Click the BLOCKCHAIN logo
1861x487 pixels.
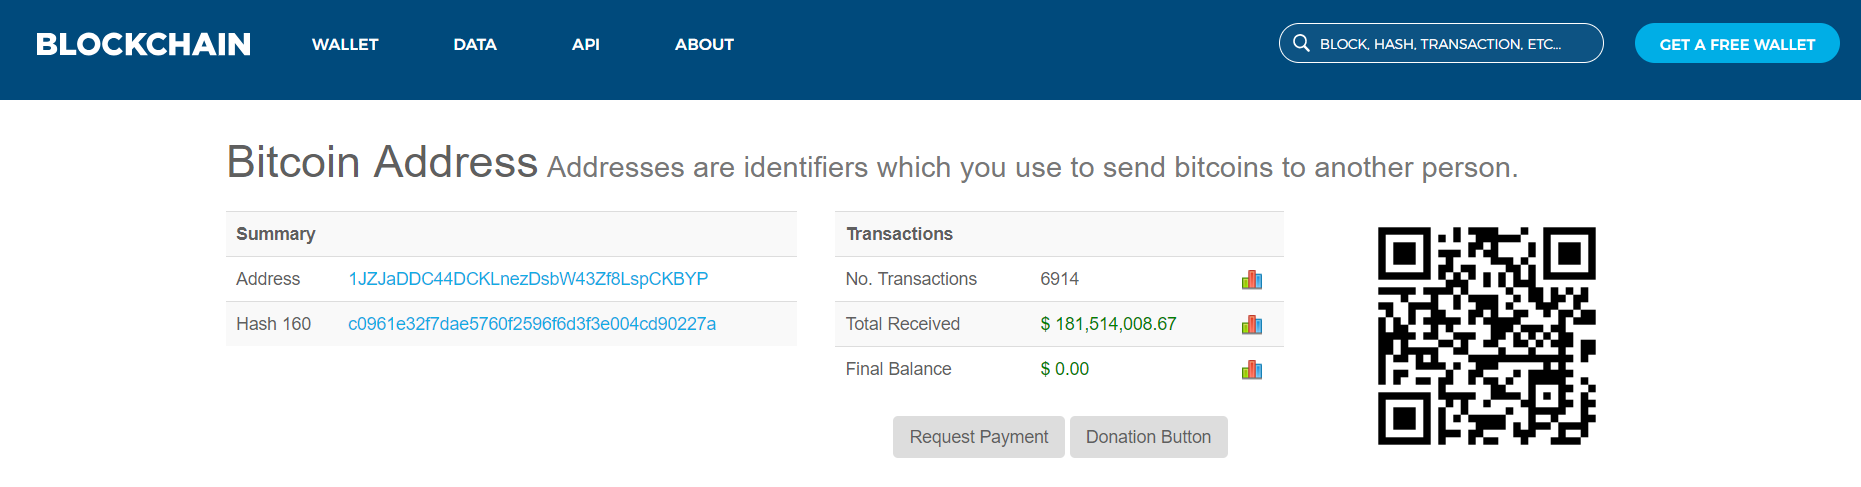pyautogui.click(x=143, y=44)
